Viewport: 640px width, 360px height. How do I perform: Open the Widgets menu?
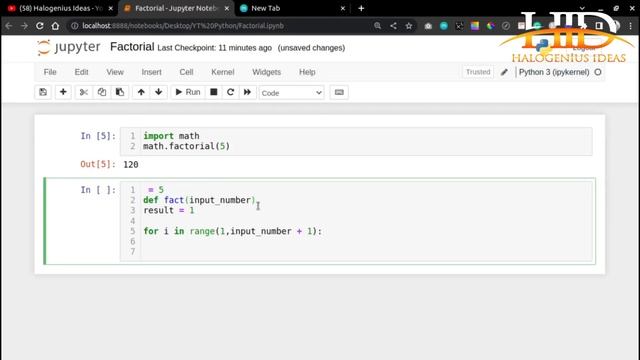pos(267,72)
